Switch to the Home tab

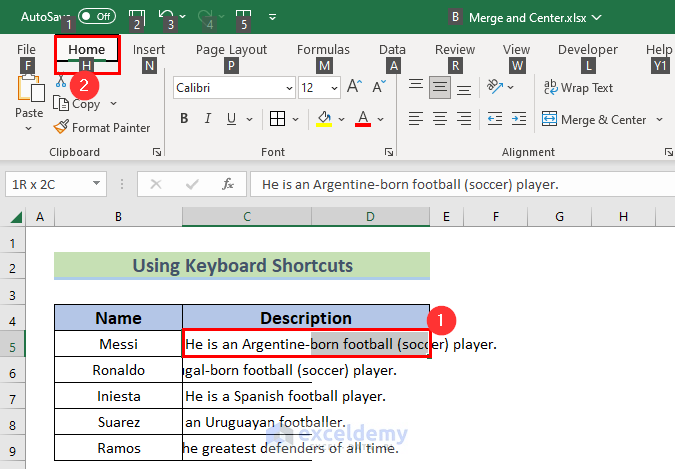[87, 50]
